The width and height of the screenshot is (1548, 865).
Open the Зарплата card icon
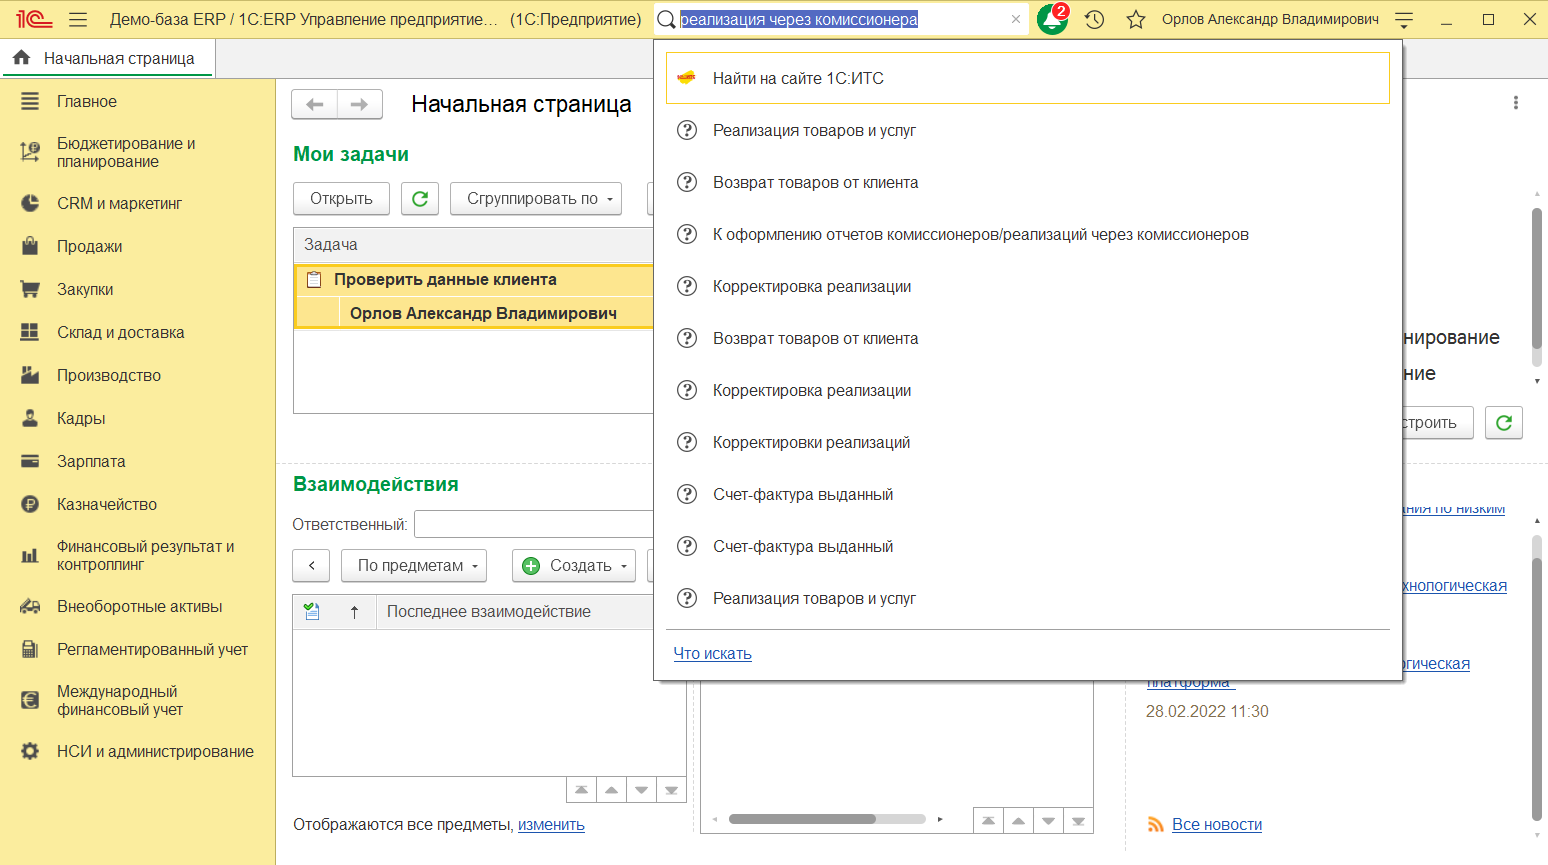click(x=30, y=461)
